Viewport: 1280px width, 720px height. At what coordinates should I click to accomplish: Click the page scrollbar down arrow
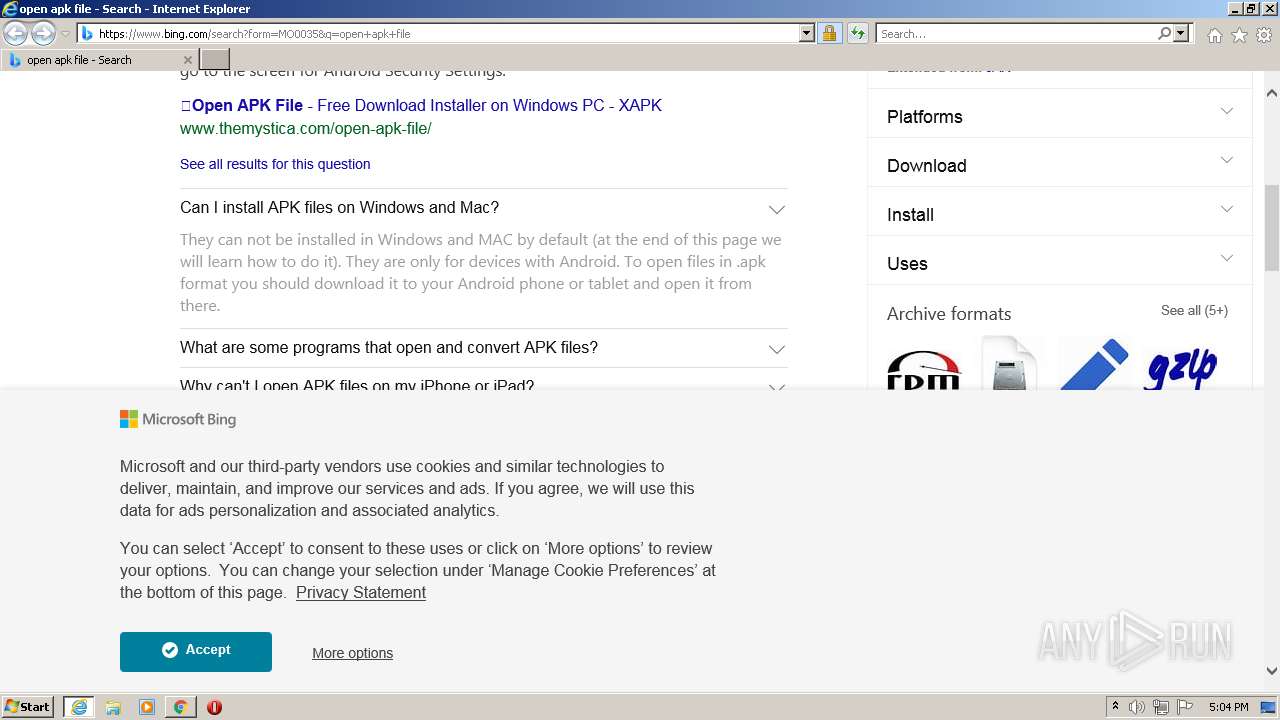tap(1272, 671)
